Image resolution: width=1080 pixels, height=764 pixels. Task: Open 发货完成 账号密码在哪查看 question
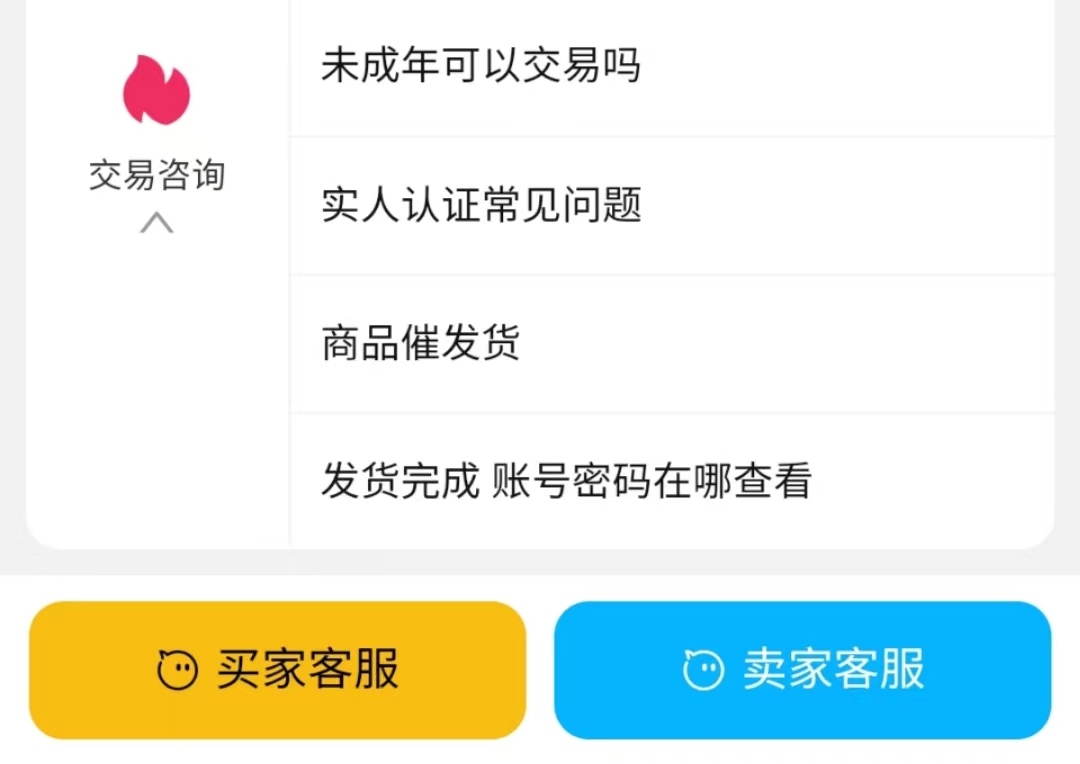[x=565, y=481]
